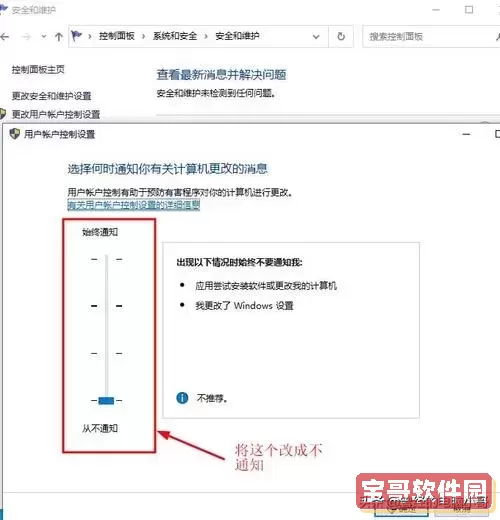Go up one level with up arrow
Viewport: 500px width, 520px height.
(59, 36)
